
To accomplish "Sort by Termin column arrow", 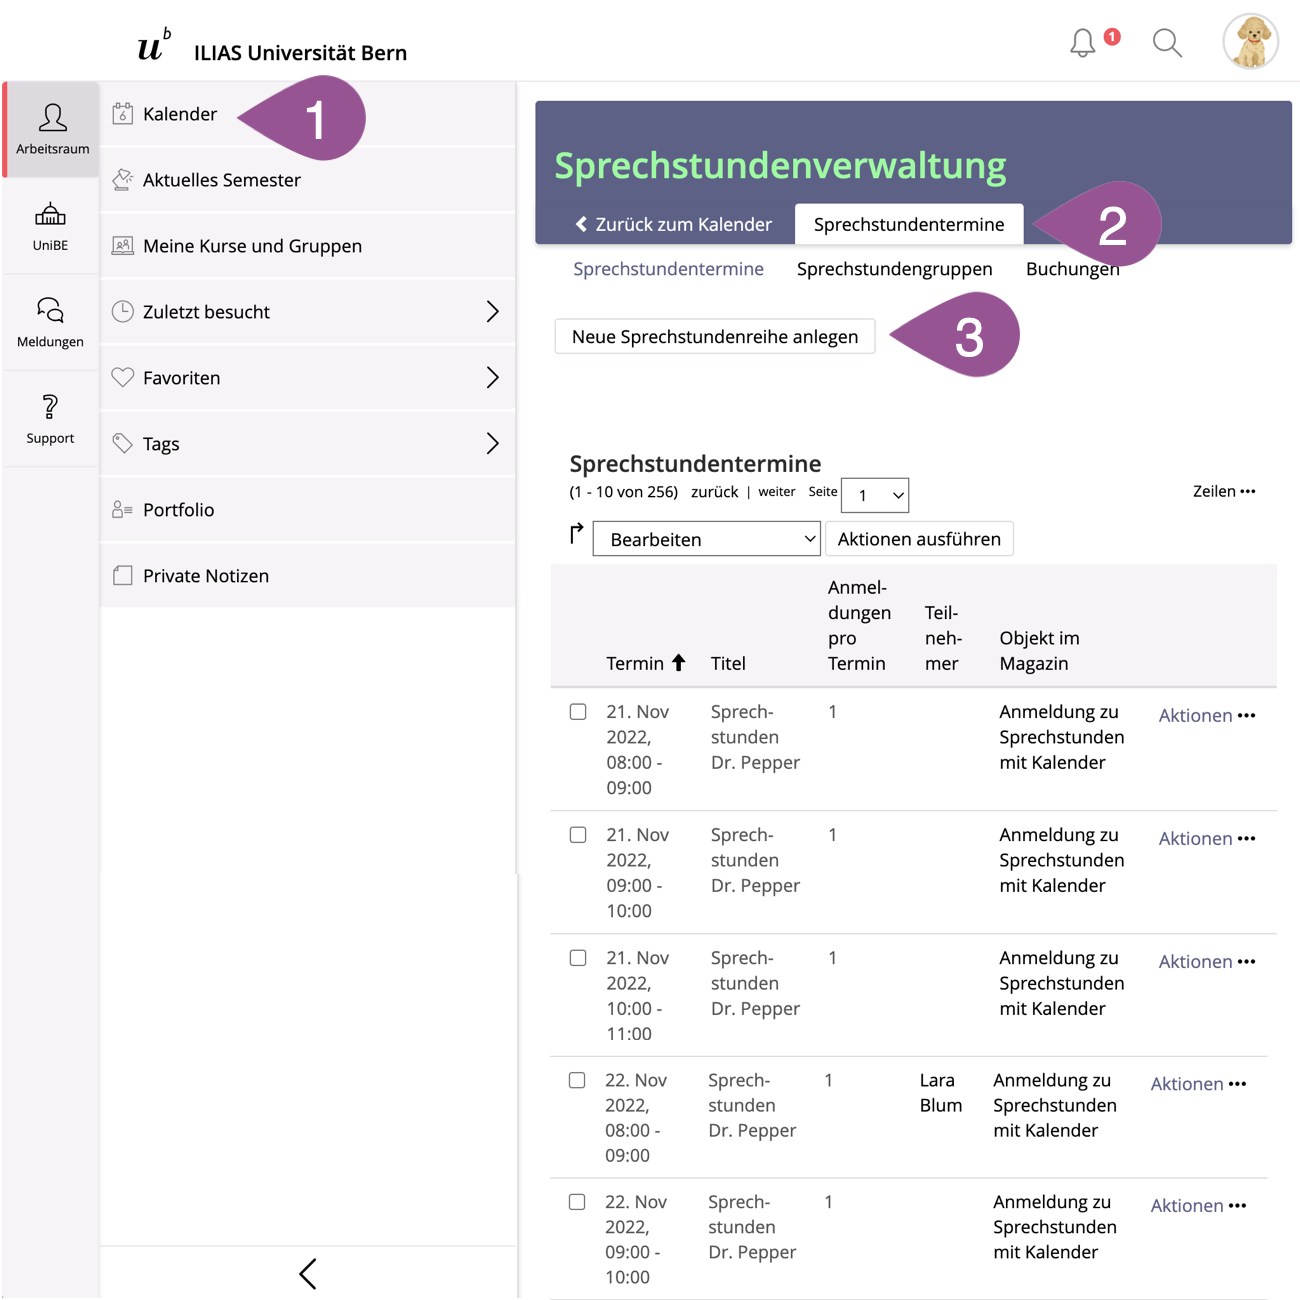I will (x=679, y=663).
